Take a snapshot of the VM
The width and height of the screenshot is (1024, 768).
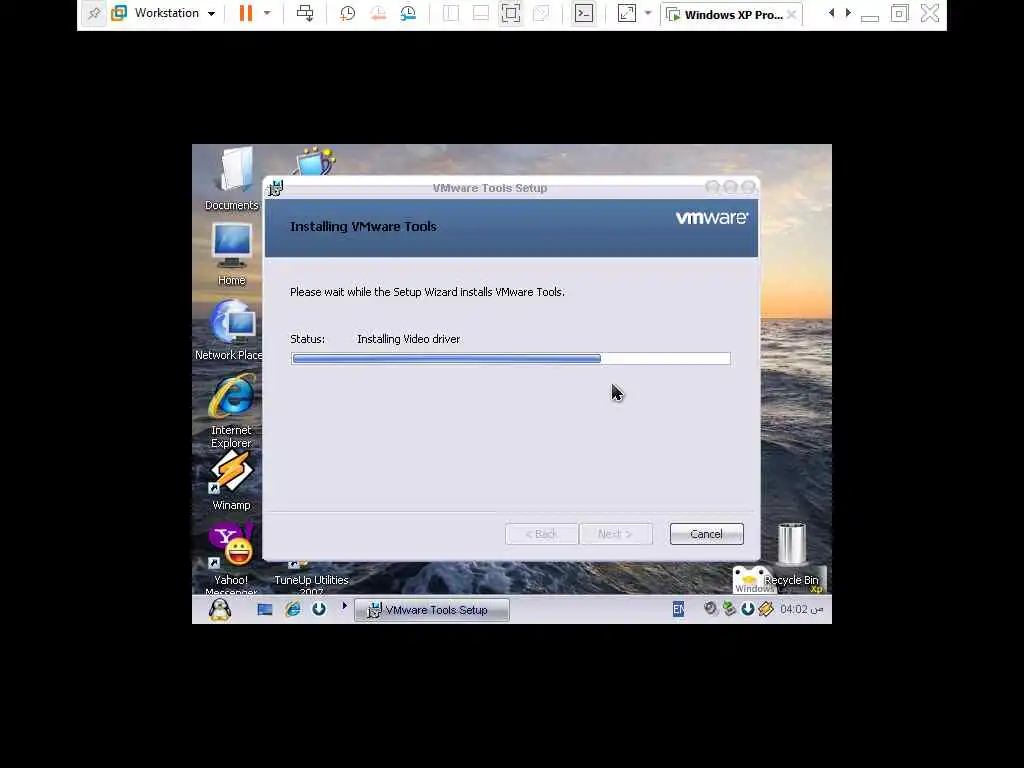[347, 13]
